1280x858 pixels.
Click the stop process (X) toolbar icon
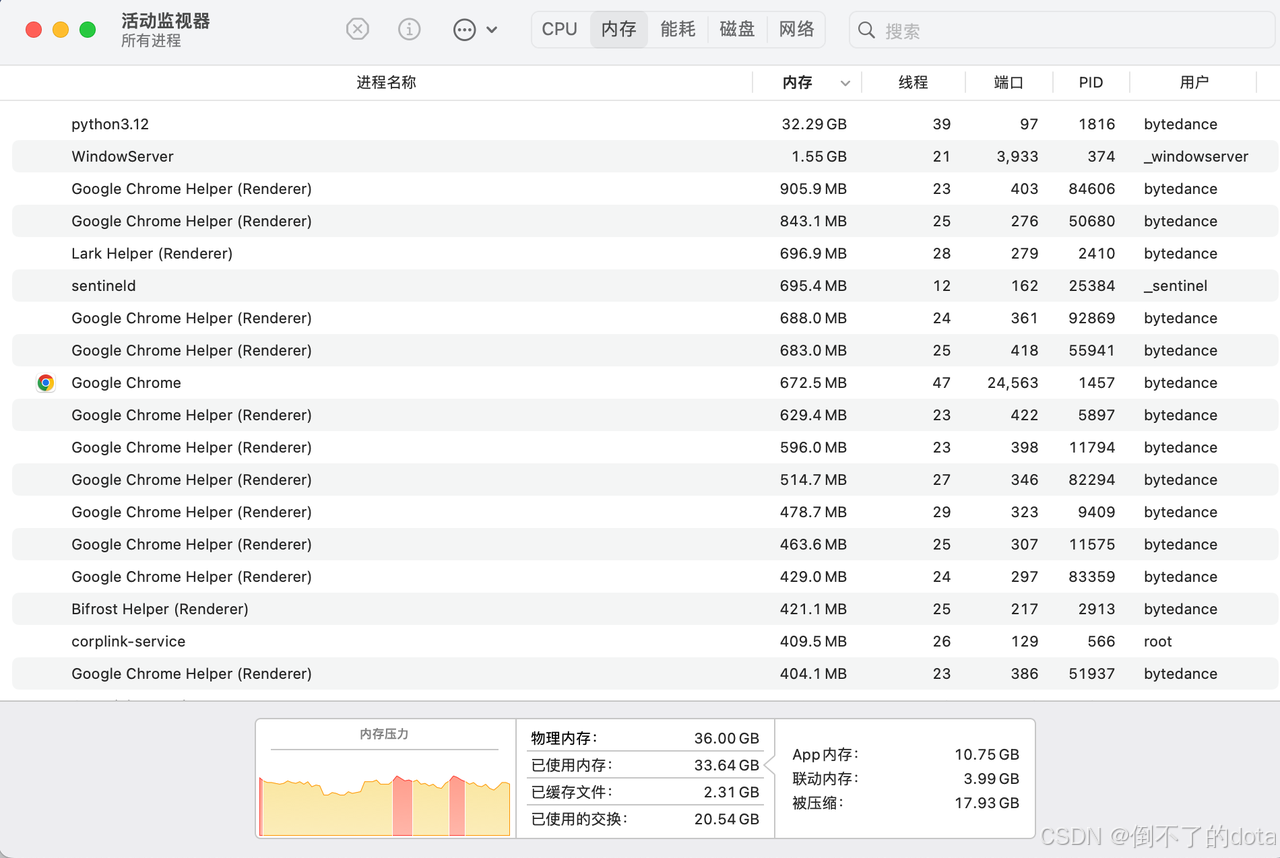pos(357,30)
